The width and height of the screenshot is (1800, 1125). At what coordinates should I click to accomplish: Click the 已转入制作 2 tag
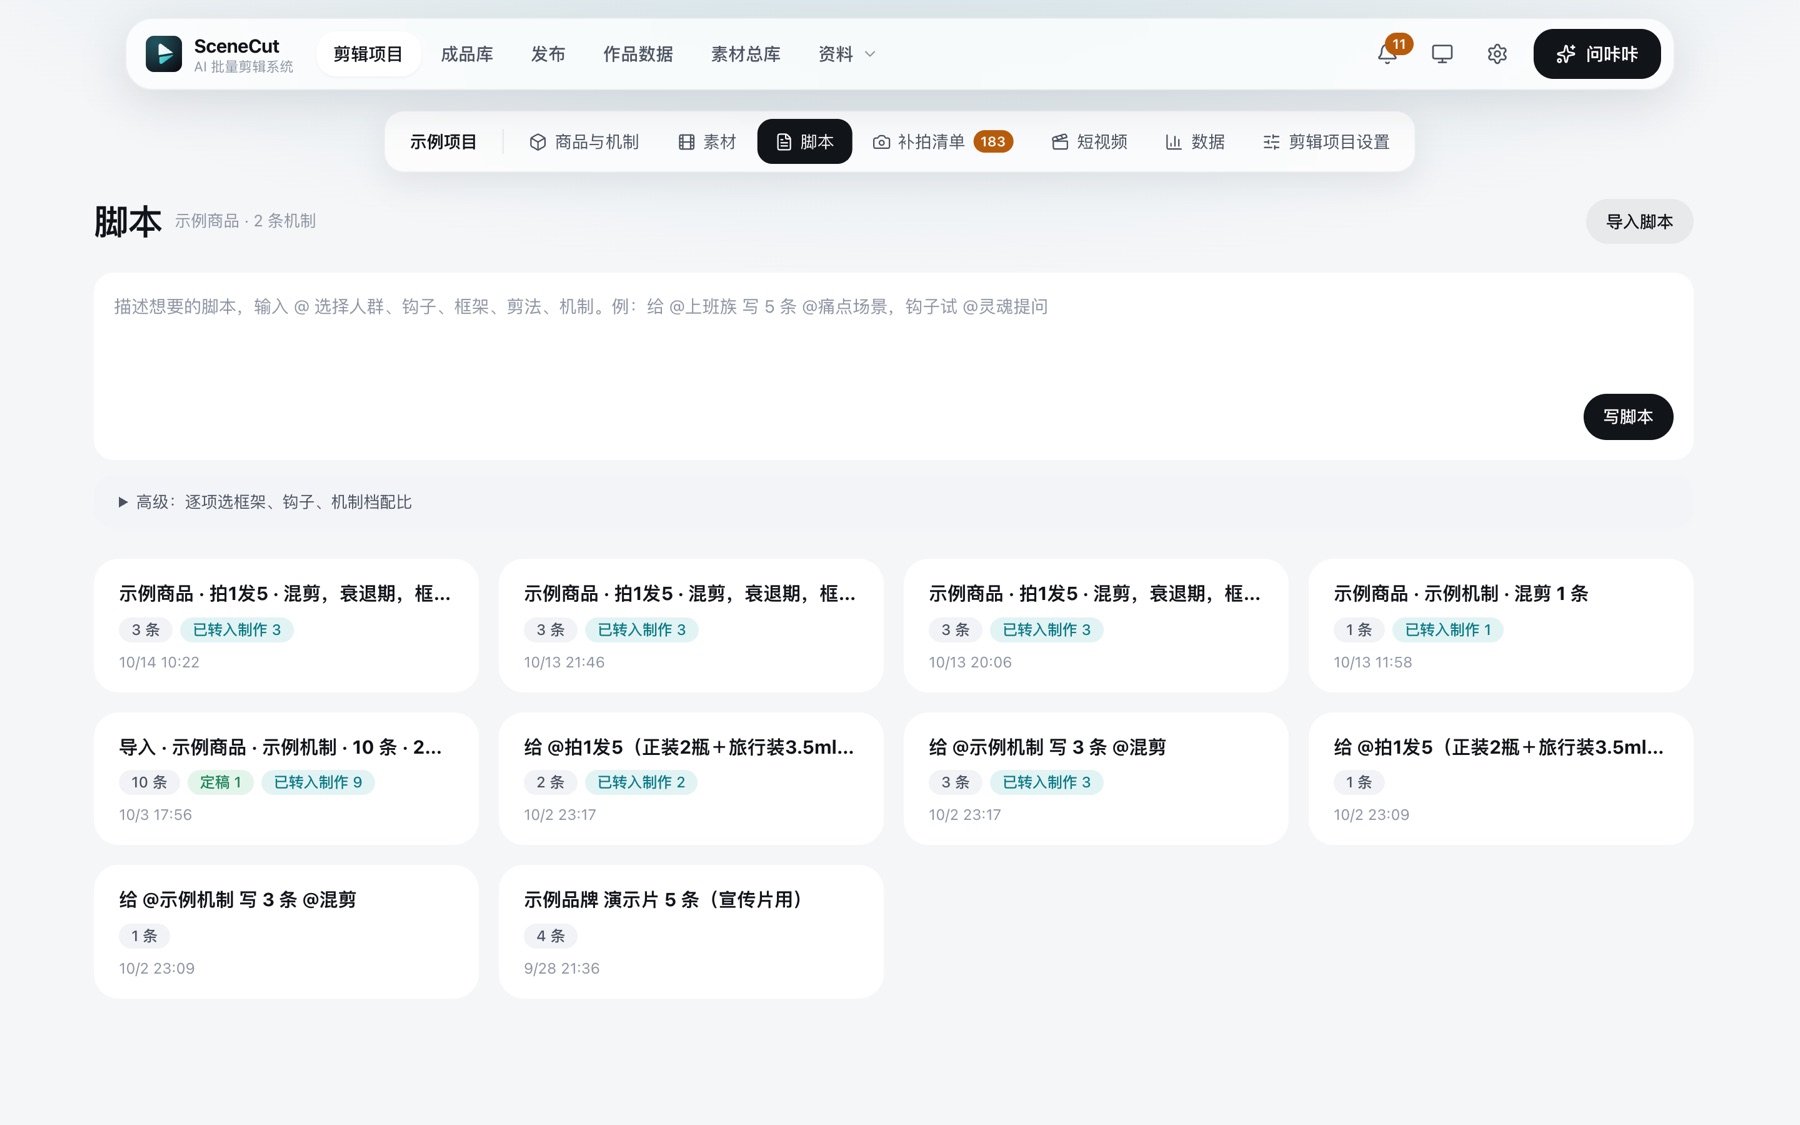(x=641, y=782)
